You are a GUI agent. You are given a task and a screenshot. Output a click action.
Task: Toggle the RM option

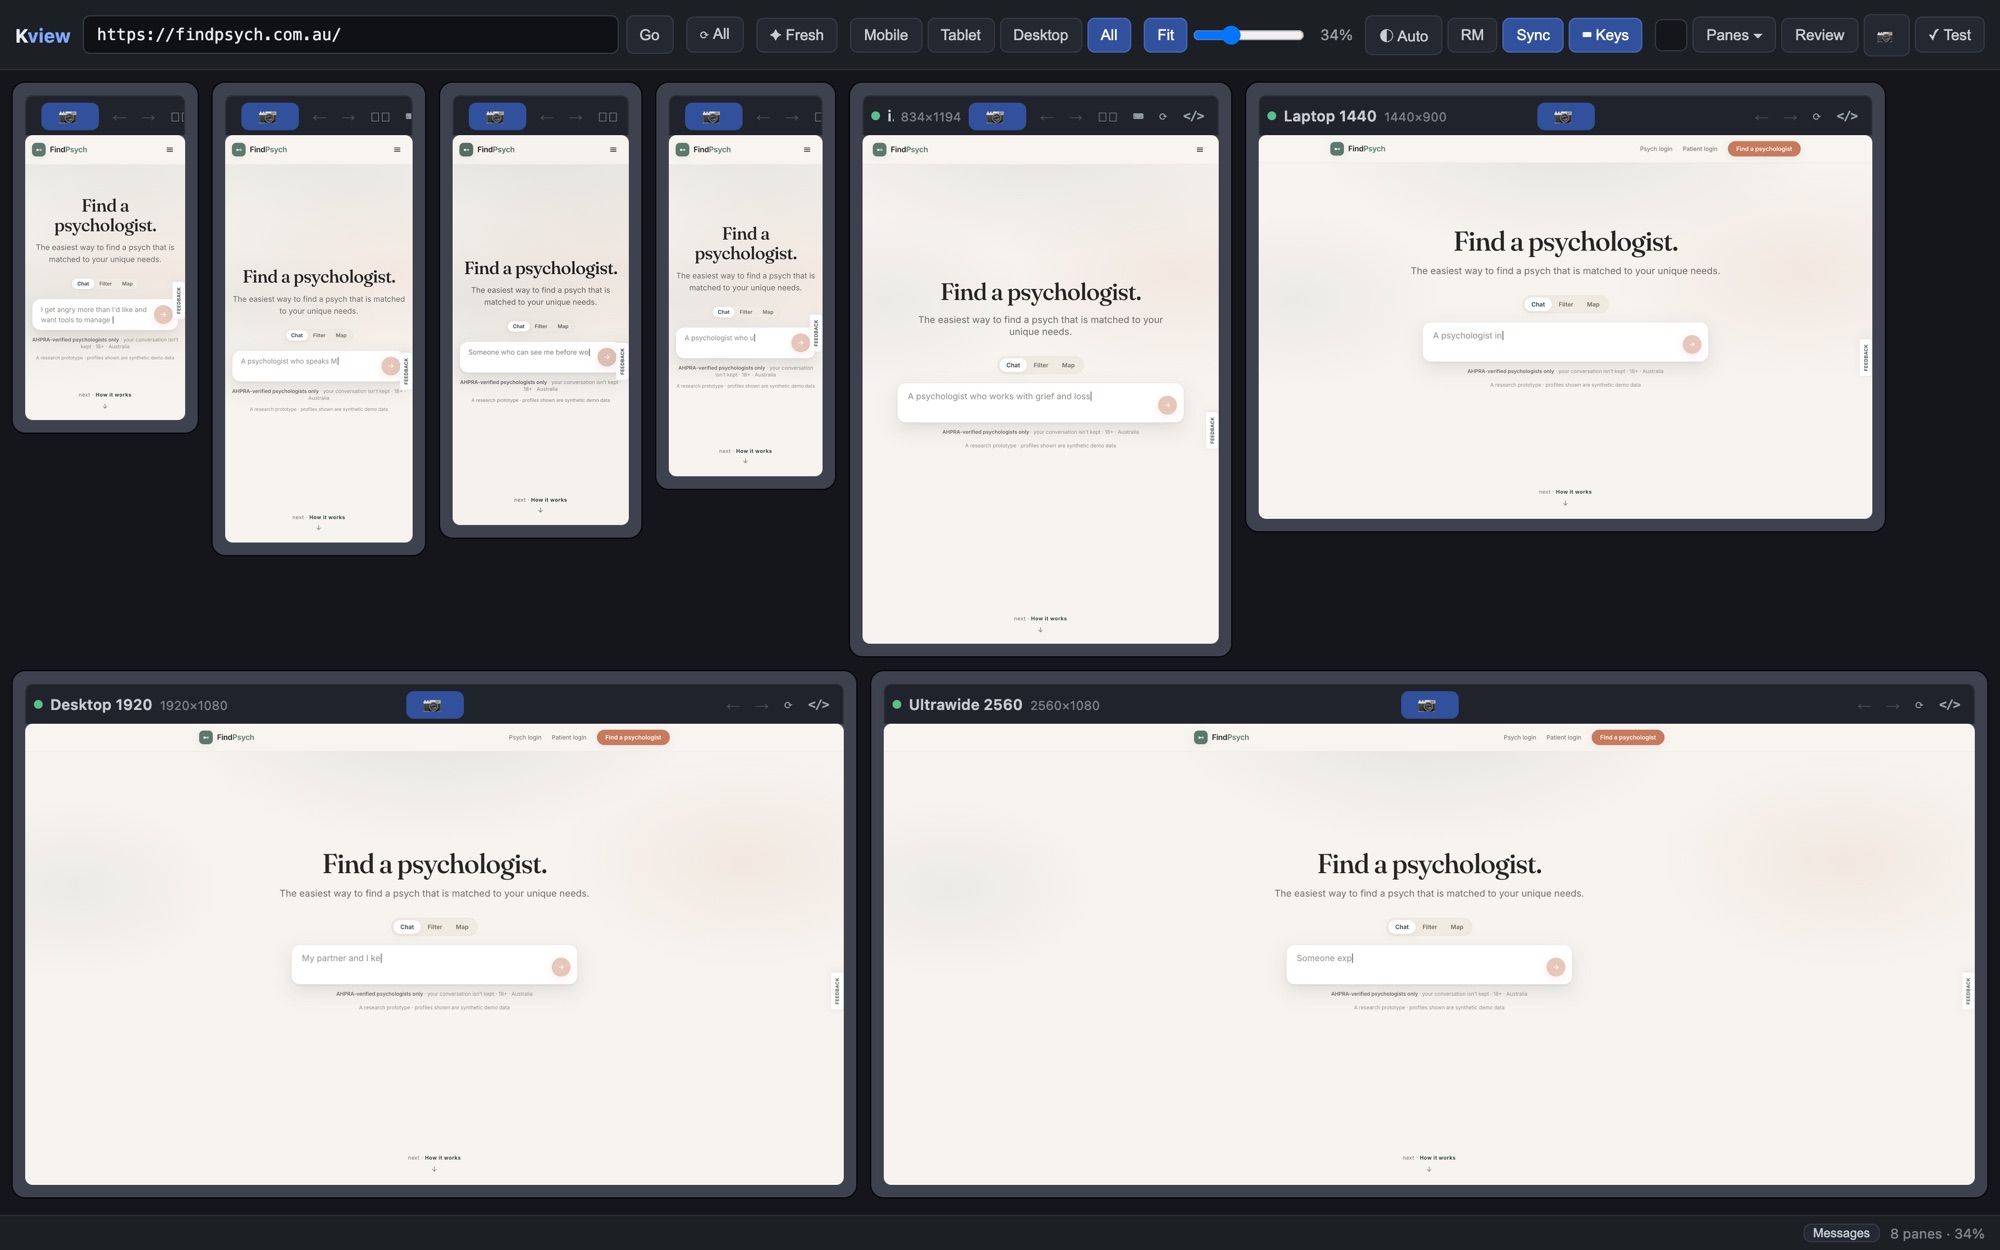click(x=1471, y=35)
